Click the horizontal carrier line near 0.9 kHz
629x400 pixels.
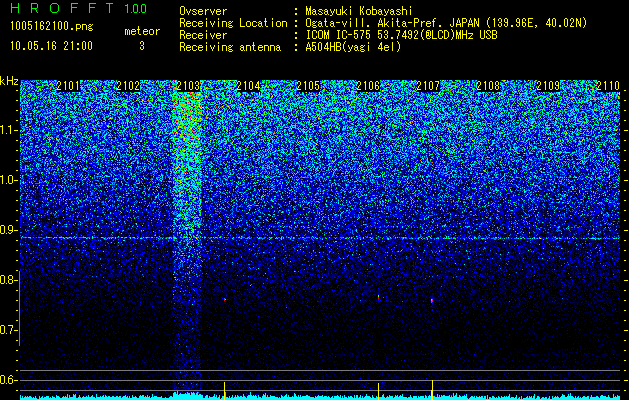[320, 238]
